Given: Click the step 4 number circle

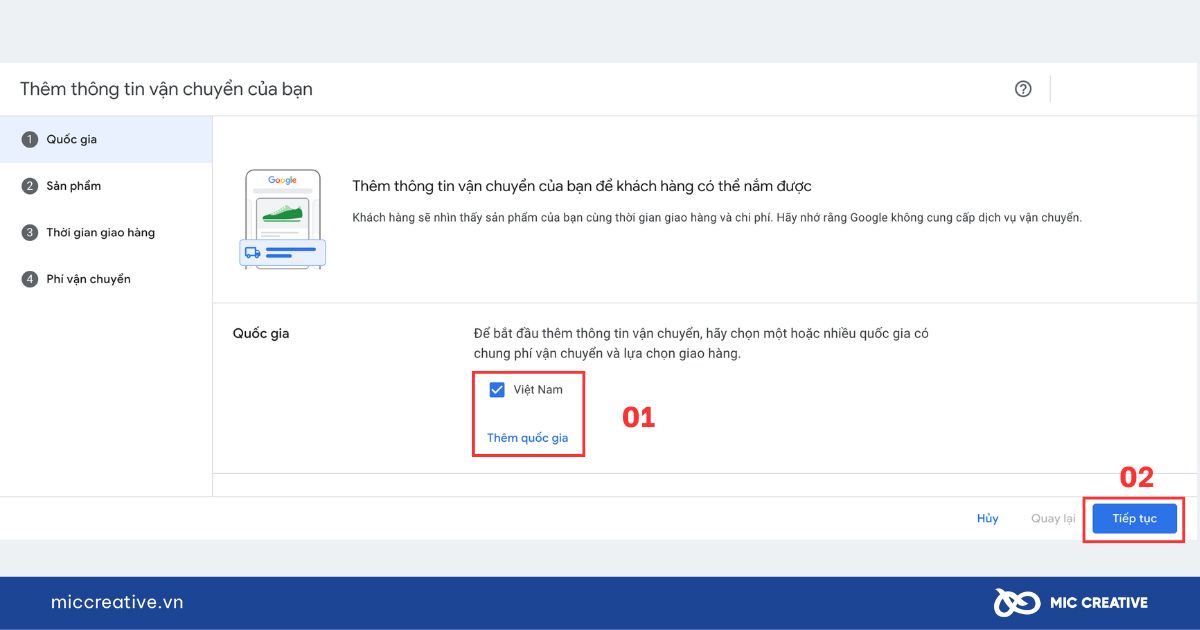Looking at the screenshot, I should tap(30, 279).
